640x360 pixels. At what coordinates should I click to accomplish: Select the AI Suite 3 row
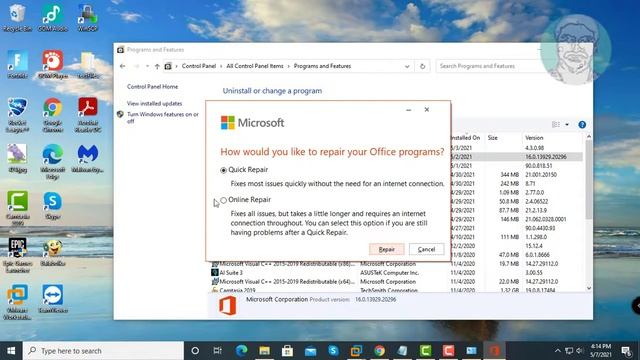396,273
